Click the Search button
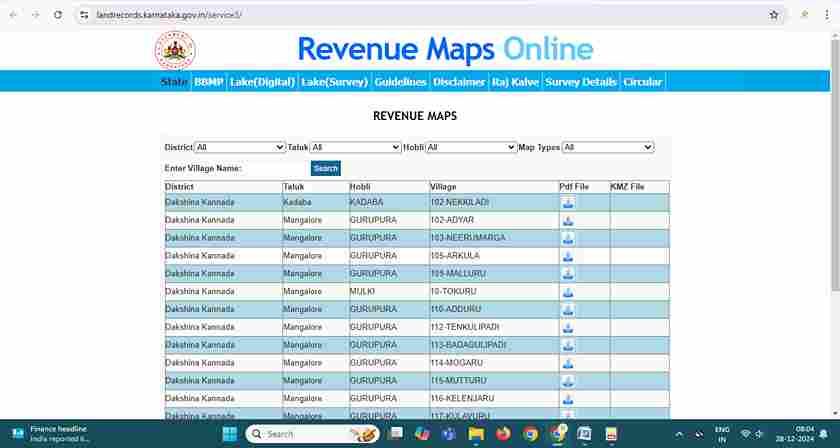Viewport: 840px width, 448px height. click(325, 168)
